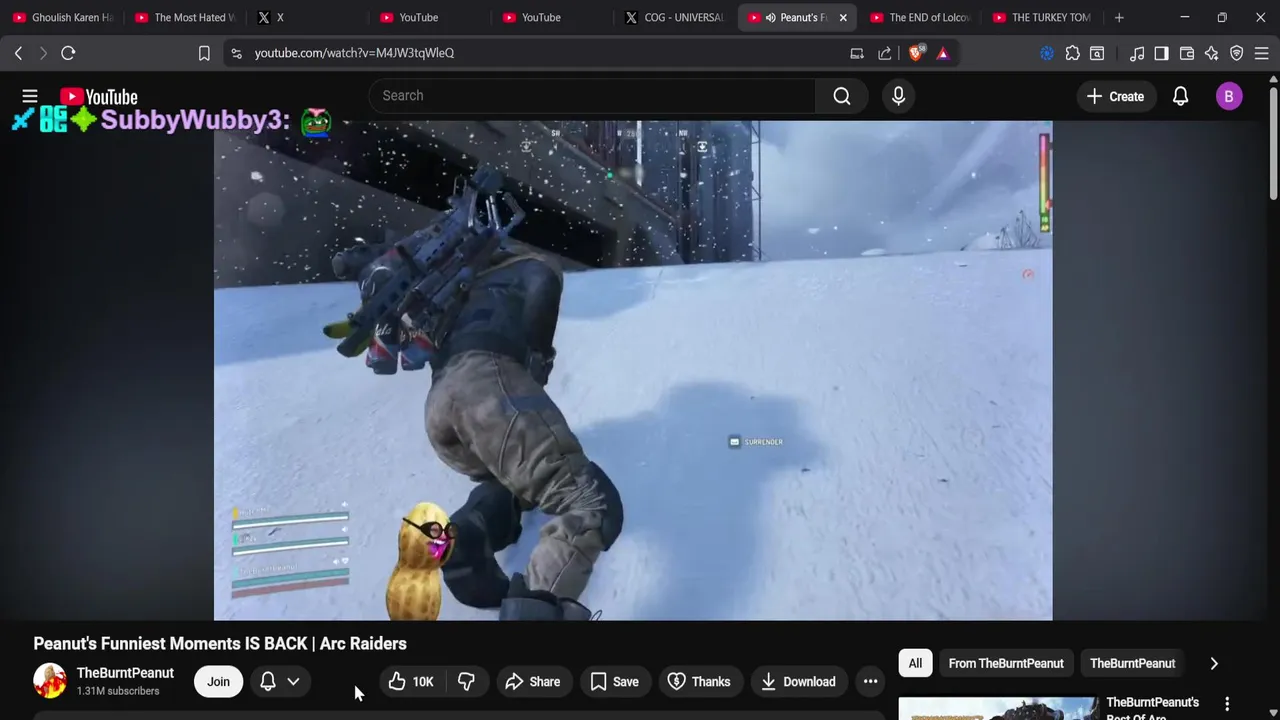Click the video title text
The image size is (1280, 720).
tap(220, 644)
